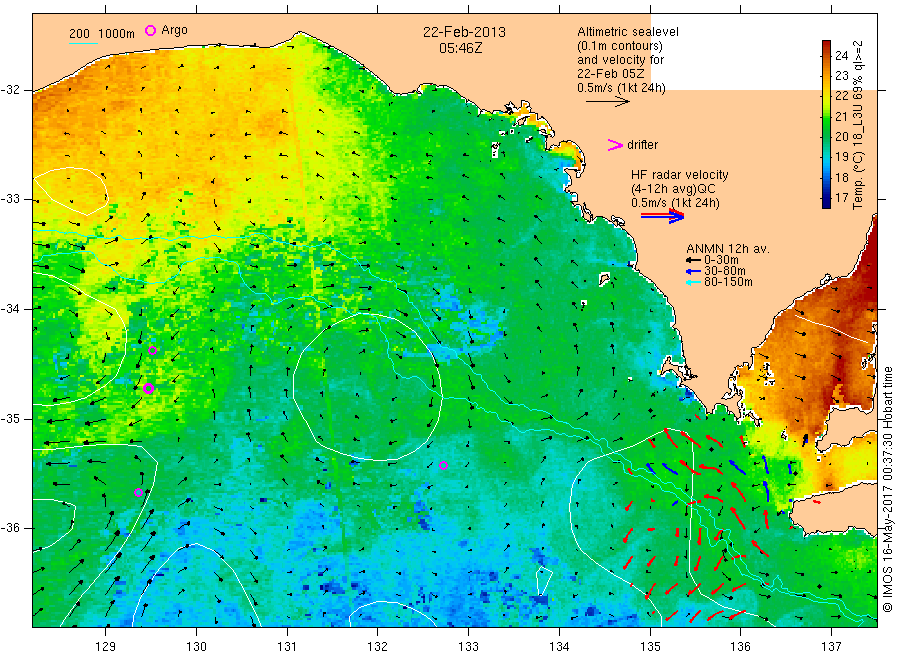This screenshot has width=900, height=660.
Task: Select the Argo float marker near 129.4E 35.7S
Action: click(x=138, y=492)
